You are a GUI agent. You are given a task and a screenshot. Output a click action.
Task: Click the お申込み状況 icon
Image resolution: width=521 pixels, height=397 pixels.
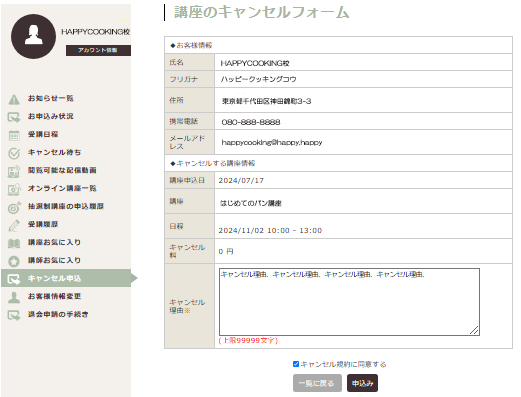14,117
